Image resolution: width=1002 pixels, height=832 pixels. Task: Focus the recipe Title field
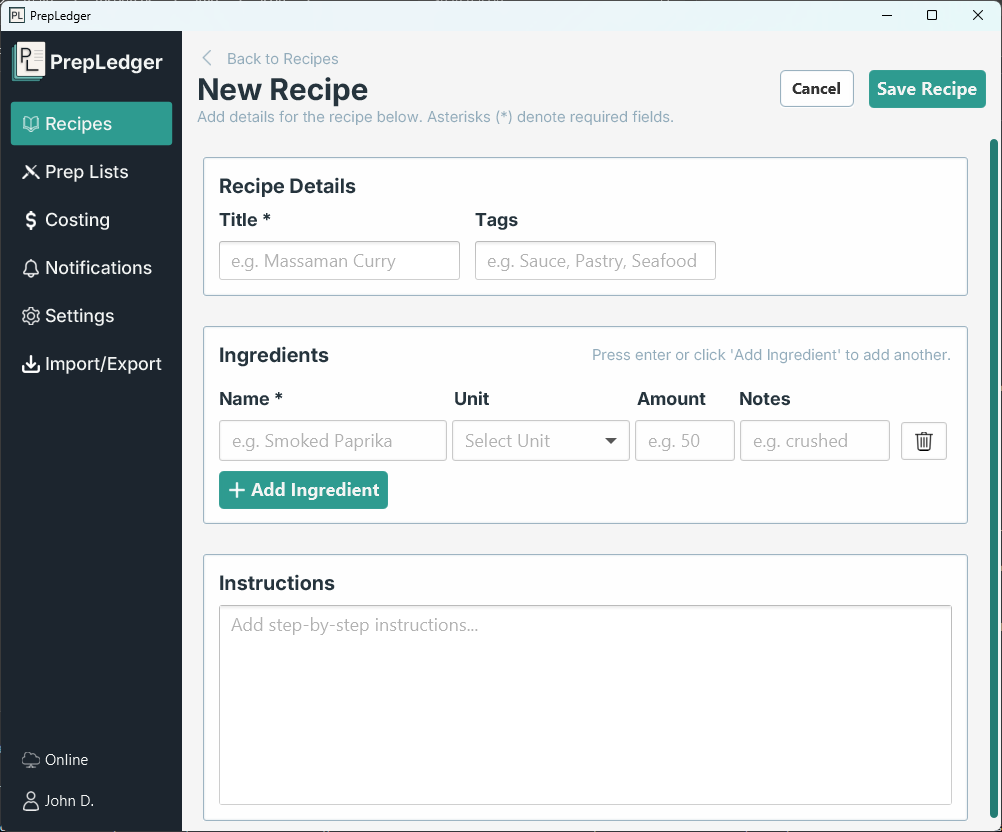(x=339, y=261)
